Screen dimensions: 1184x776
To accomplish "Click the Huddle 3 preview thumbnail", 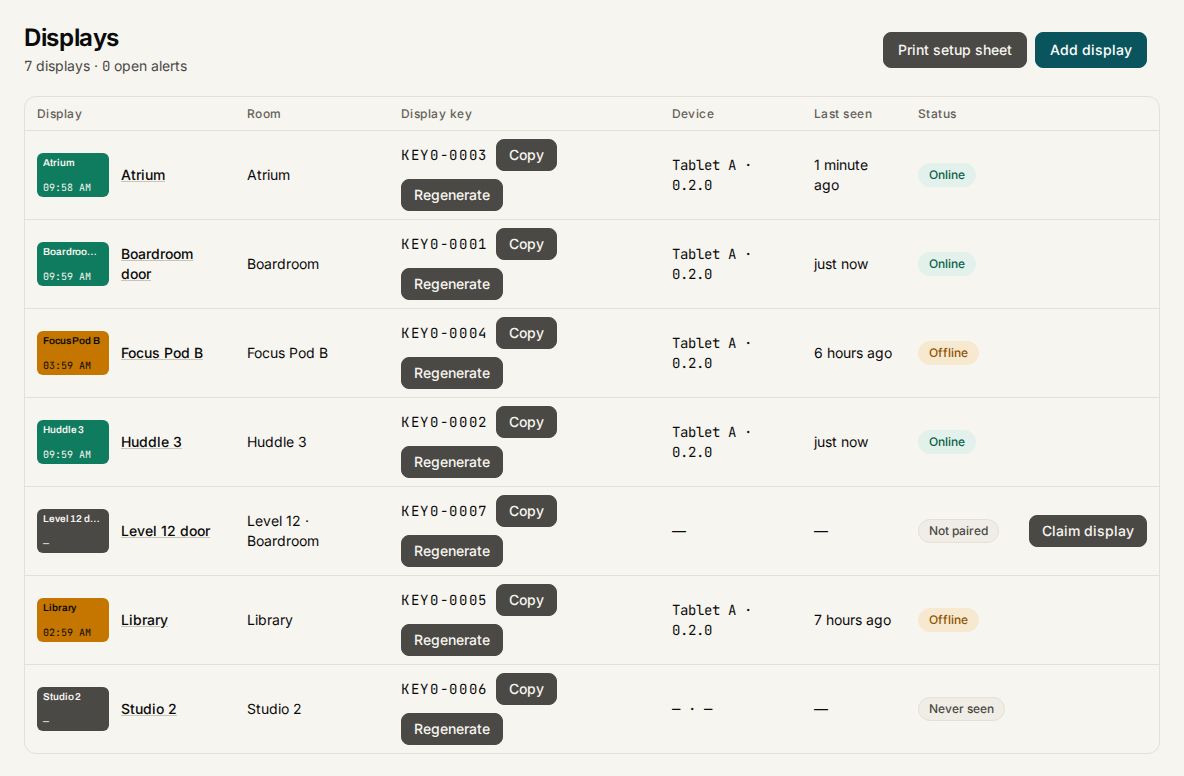I will point(72,442).
